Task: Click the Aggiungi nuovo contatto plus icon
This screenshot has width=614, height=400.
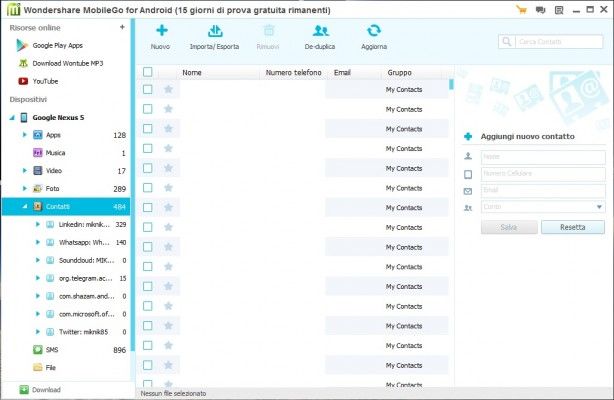Action: tap(468, 136)
